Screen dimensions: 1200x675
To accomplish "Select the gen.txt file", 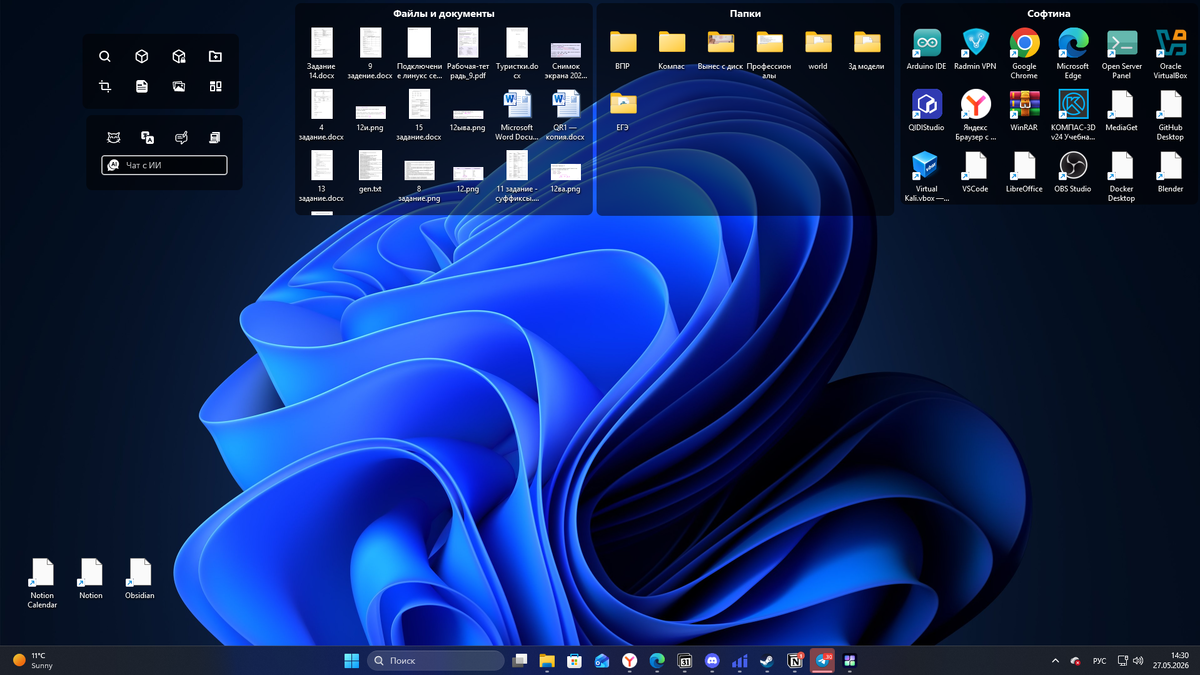I will [370, 171].
